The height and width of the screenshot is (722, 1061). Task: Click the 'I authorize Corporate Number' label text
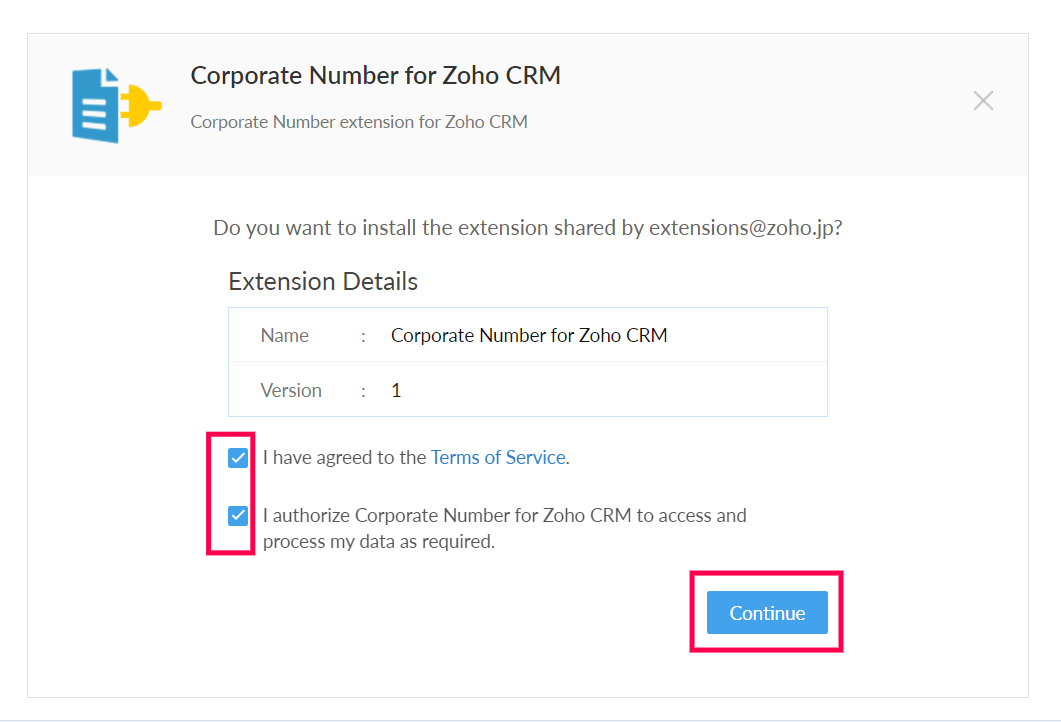pyautogui.click(x=504, y=516)
